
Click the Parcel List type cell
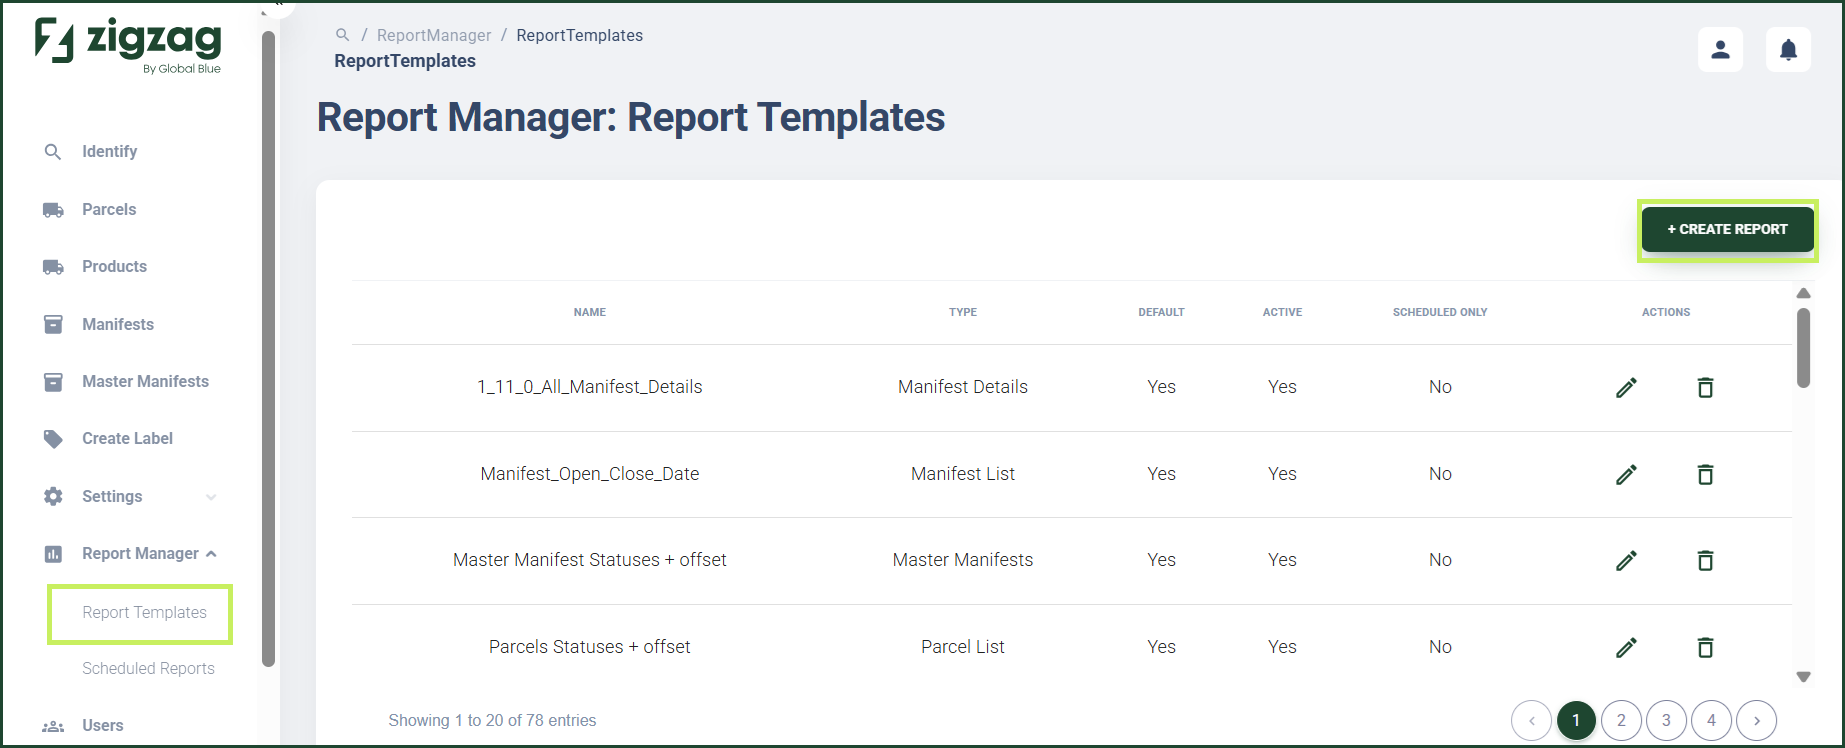pyautogui.click(x=963, y=647)
